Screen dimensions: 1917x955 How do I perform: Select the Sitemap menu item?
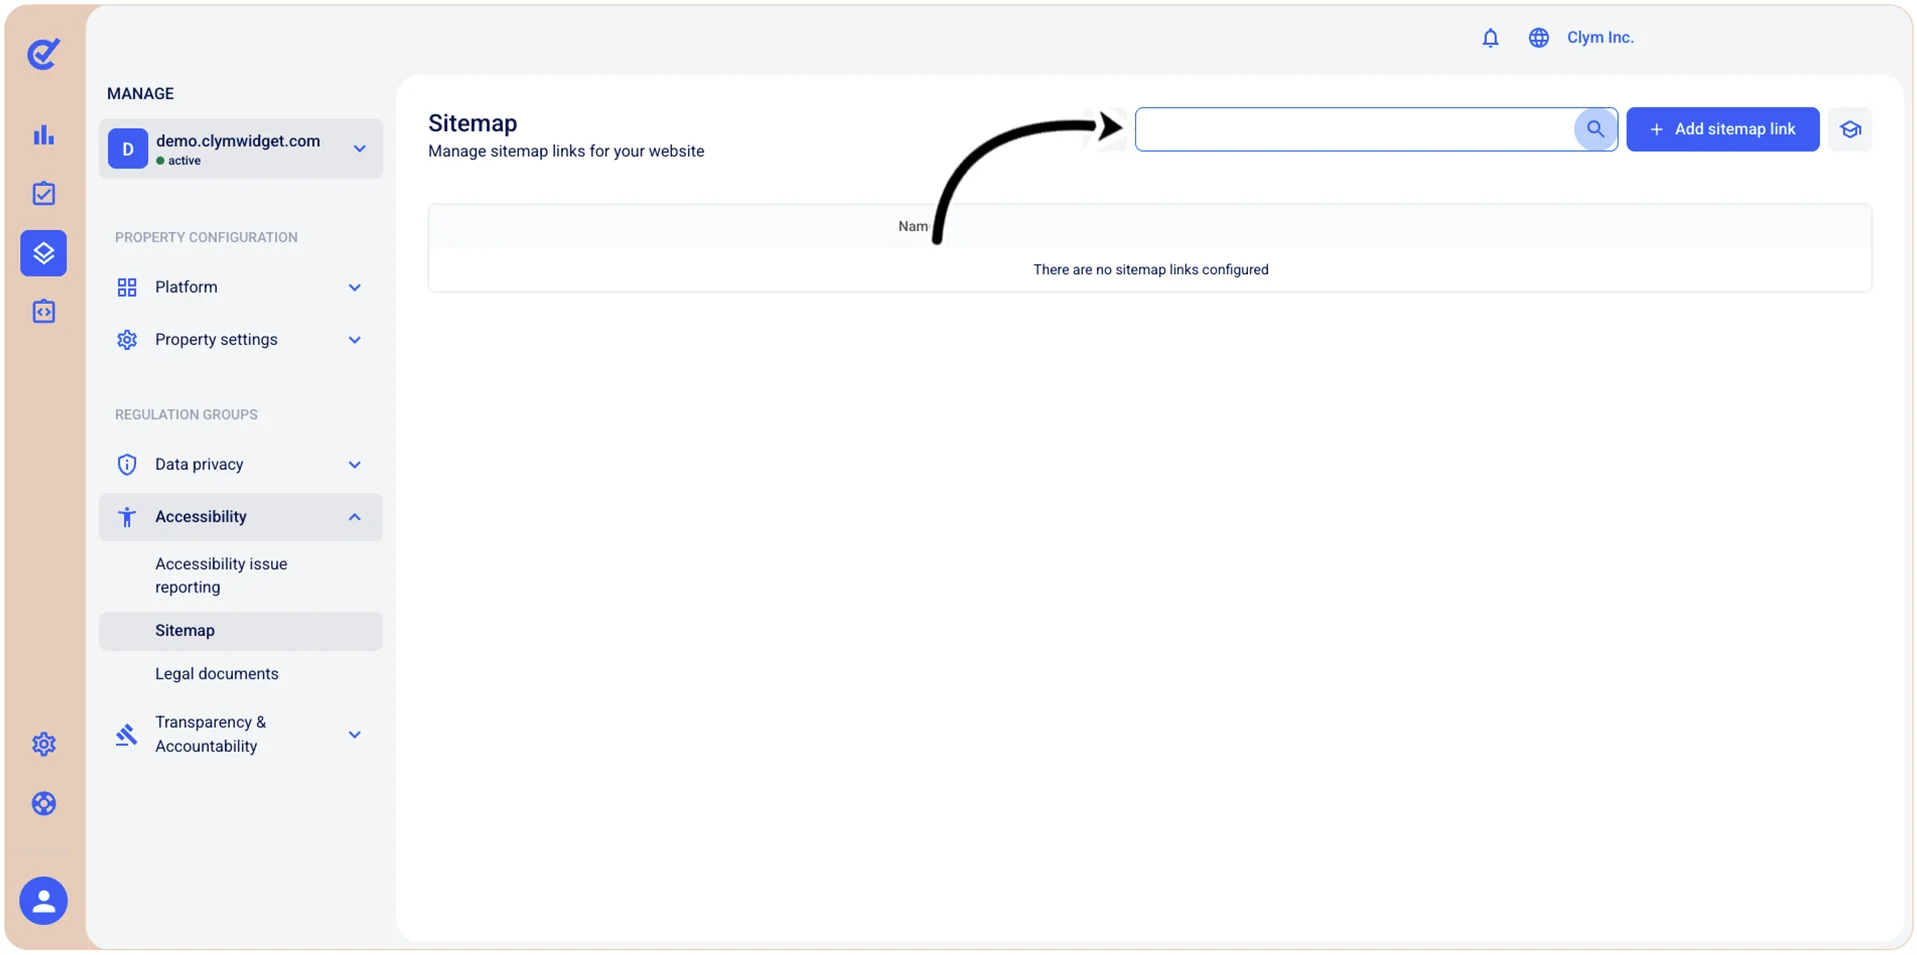click(240, 631)
